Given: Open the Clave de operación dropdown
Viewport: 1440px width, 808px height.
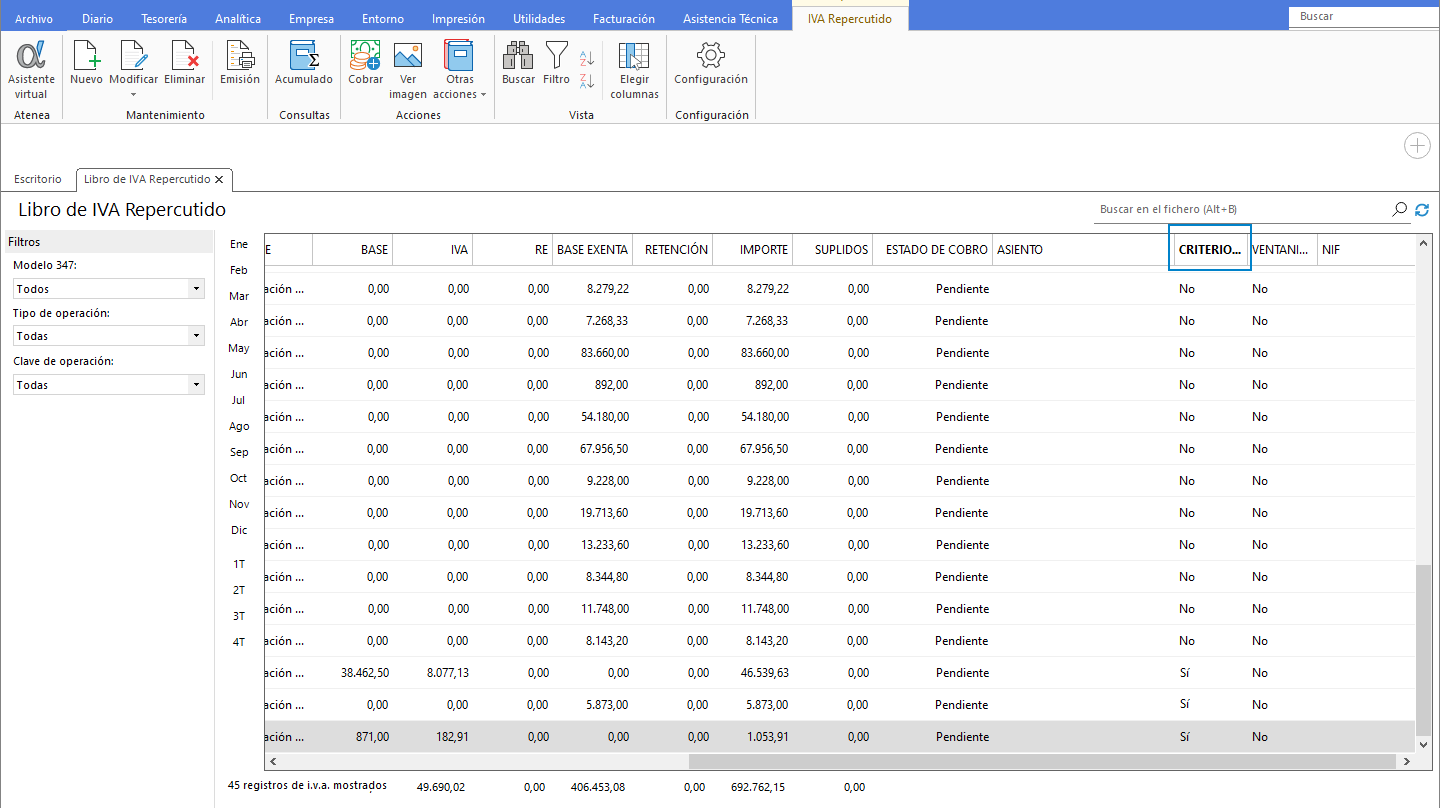Looking at the screenshot, I should coord(109,385).
